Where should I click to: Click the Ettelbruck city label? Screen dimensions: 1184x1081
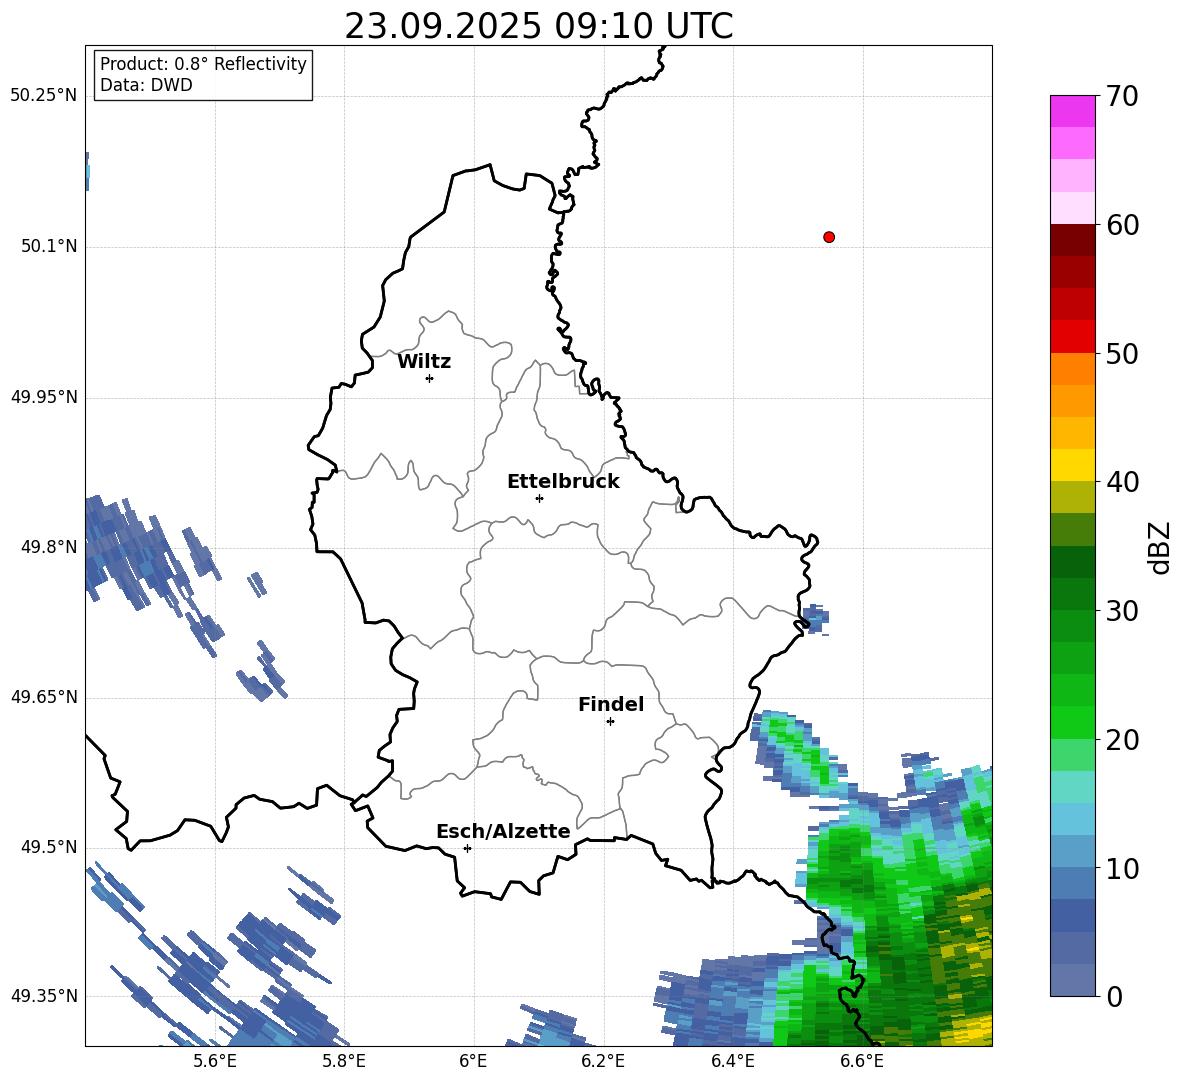point(563,482)
